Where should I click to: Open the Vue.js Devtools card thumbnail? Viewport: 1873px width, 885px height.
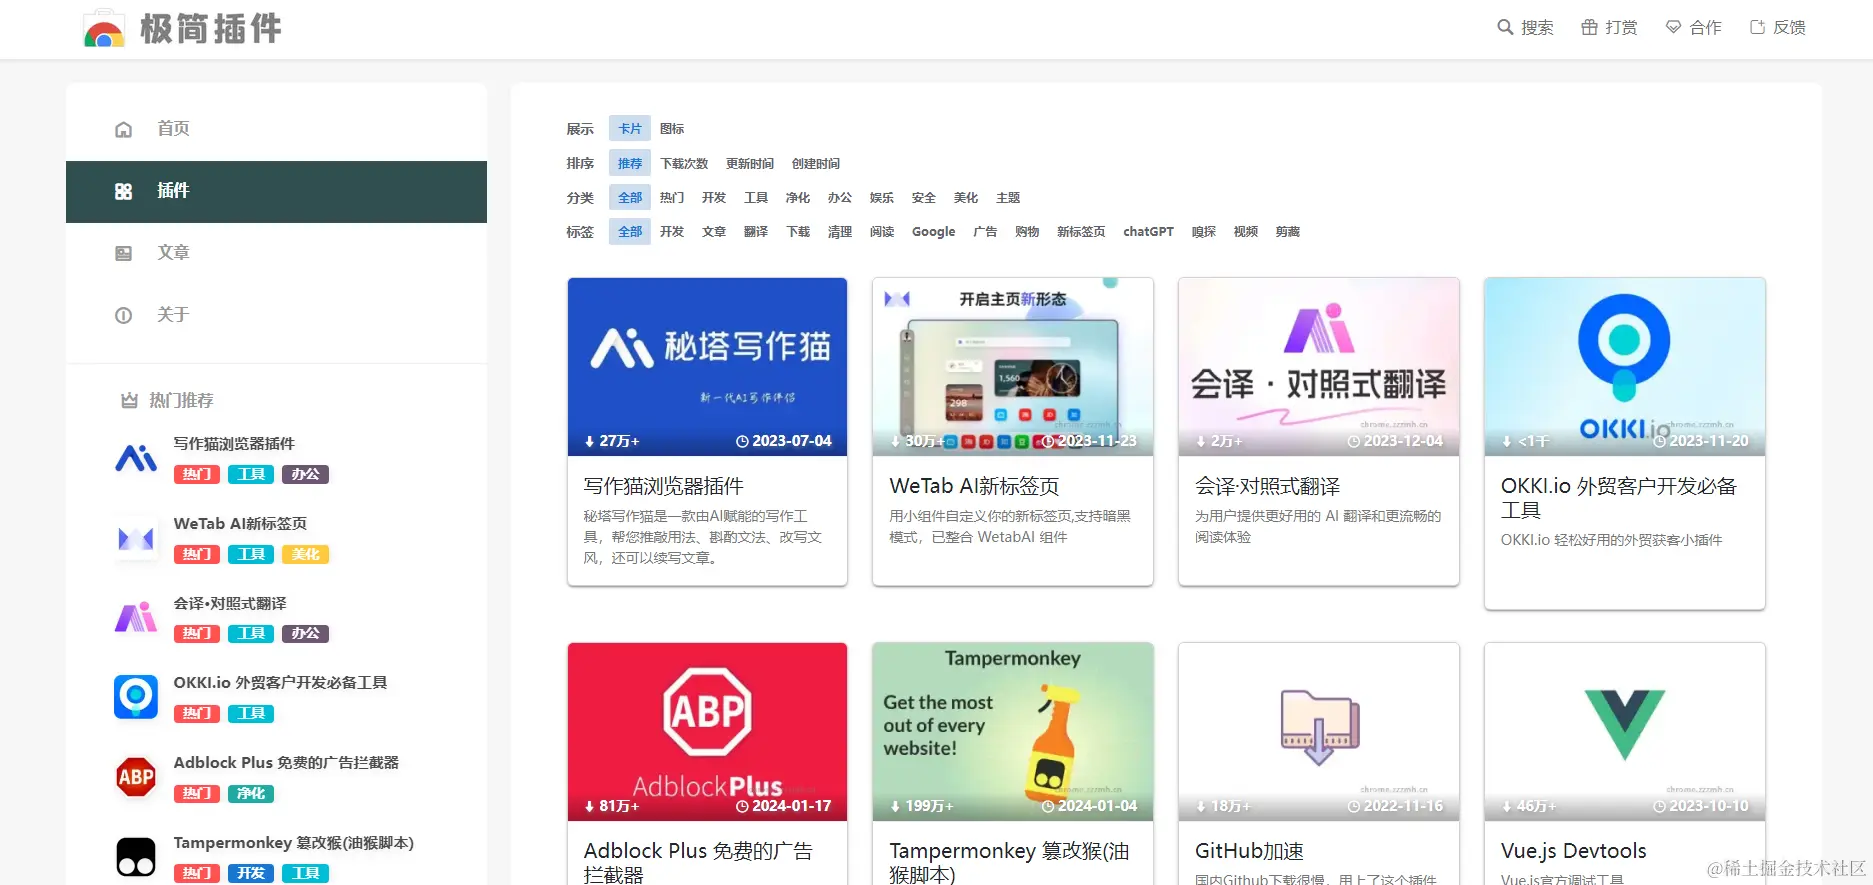[x=1625, y=732]
